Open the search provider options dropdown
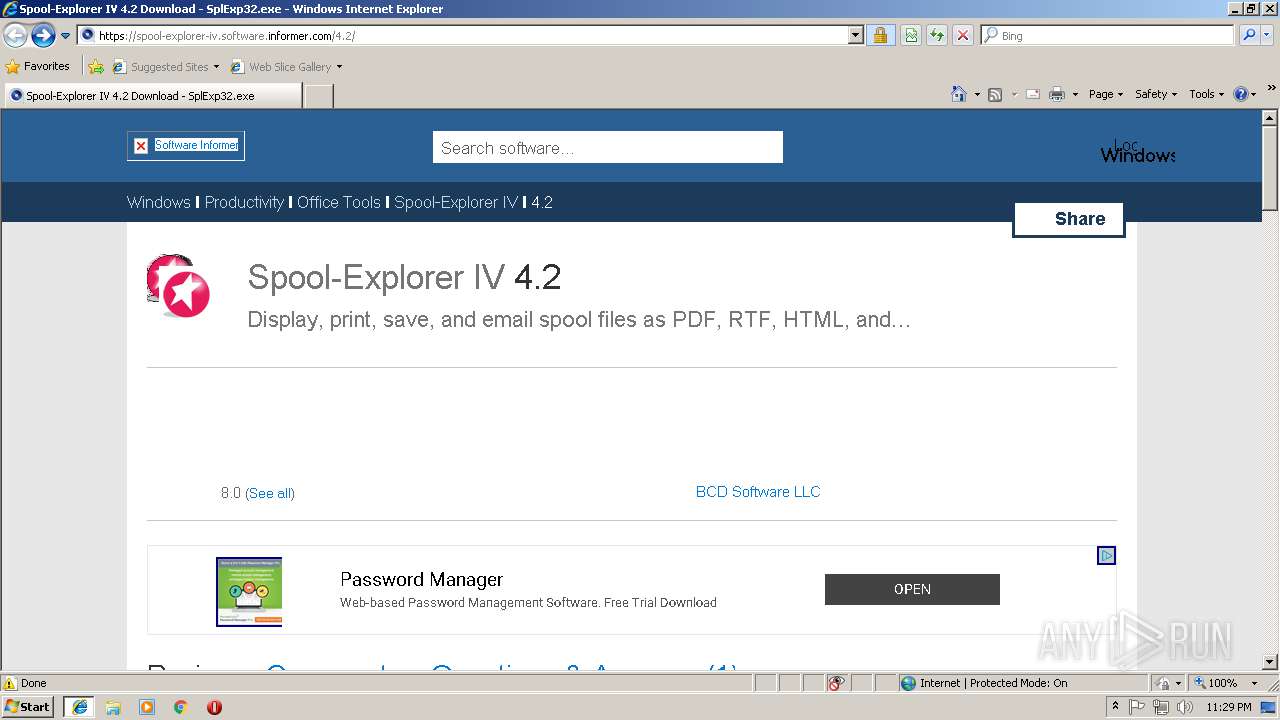Image resolution: width=1280 pixels, height=720 pixels. click(x=1268, y=35)
